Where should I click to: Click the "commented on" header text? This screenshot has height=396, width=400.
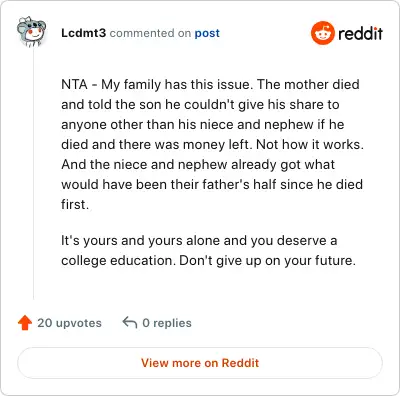[x=150, y=33]
